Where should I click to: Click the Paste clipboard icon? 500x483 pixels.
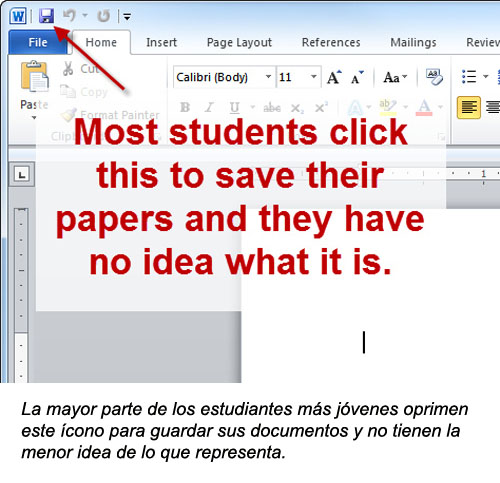pyautogui.click(x=35, y=76)
